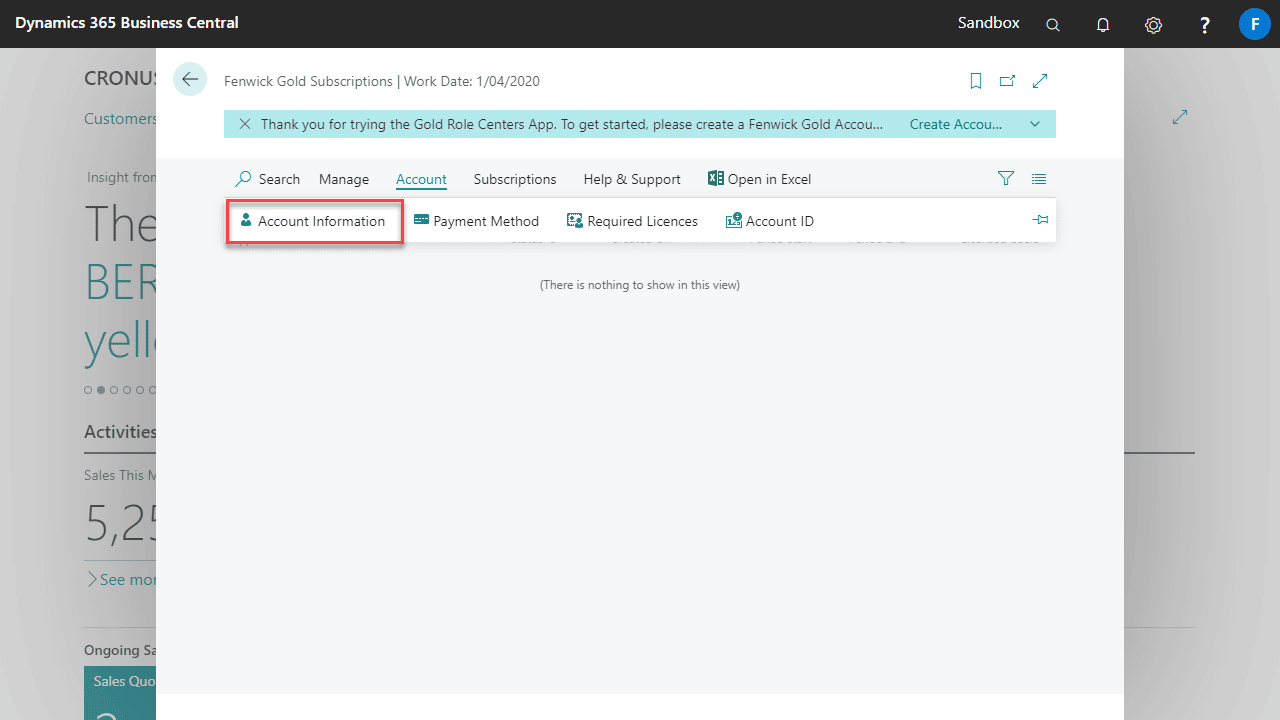Viewport: 1280px width, 720px height.
Task: Open Required Licences
Action: (x=632, y=221)
